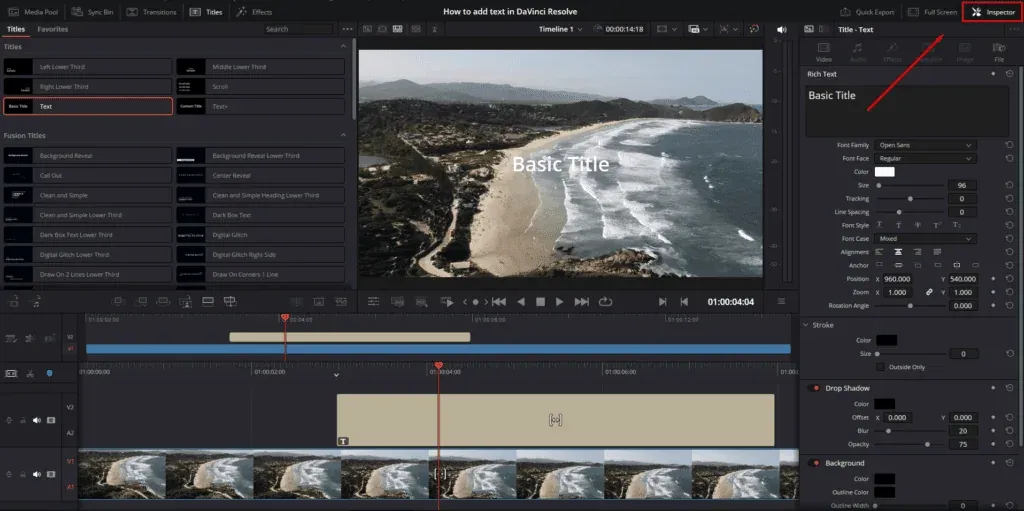This screenshot has width=1024, height=511.
Task: Open the Transitions tab
Action: click(152, 12)
